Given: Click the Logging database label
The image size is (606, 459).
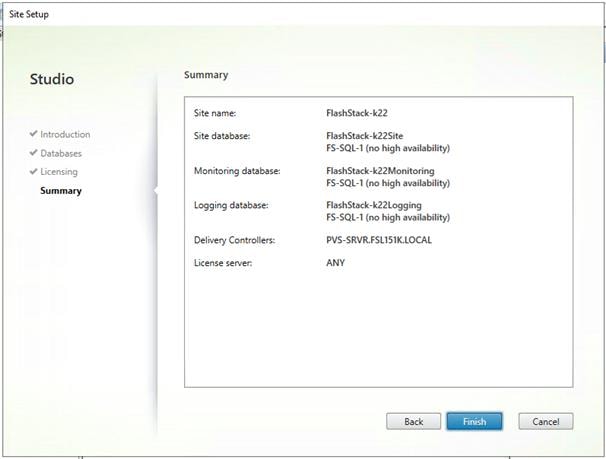Looking at the screenshot, I should (x=231, y=205).
